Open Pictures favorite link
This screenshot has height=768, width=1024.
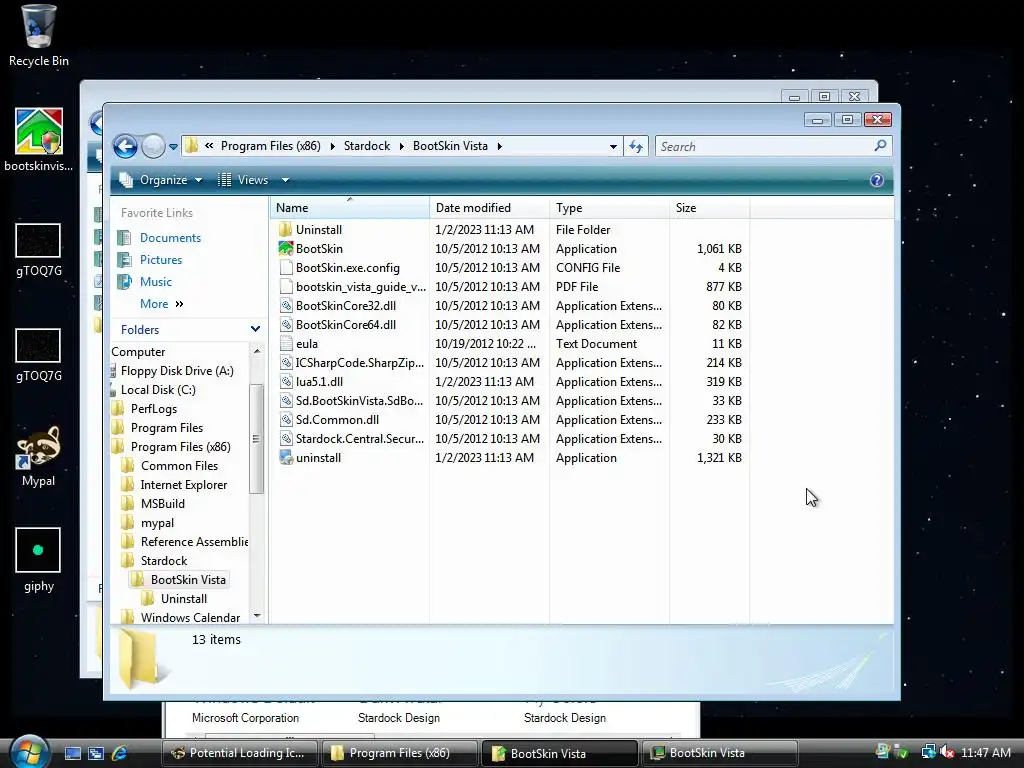click(161, 260)
